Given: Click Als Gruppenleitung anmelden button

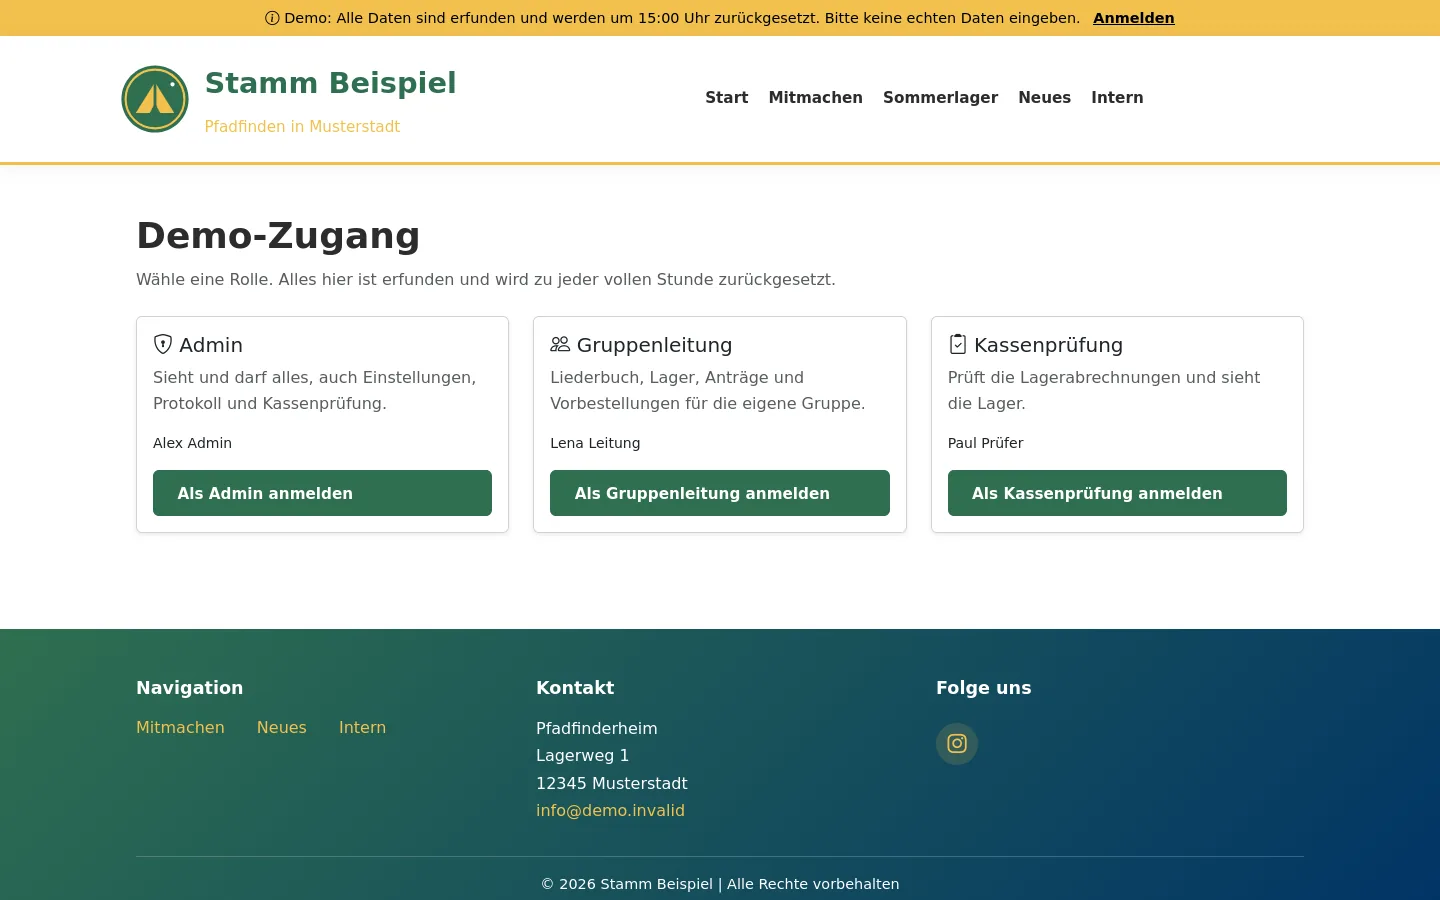Looking at the screenshot, I should coord(720,493).
